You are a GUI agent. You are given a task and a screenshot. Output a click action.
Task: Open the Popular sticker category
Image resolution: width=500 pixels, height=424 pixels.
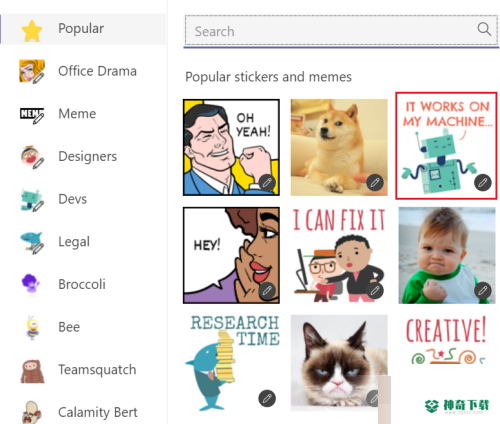pyautogui.click(x=83, y=29)
